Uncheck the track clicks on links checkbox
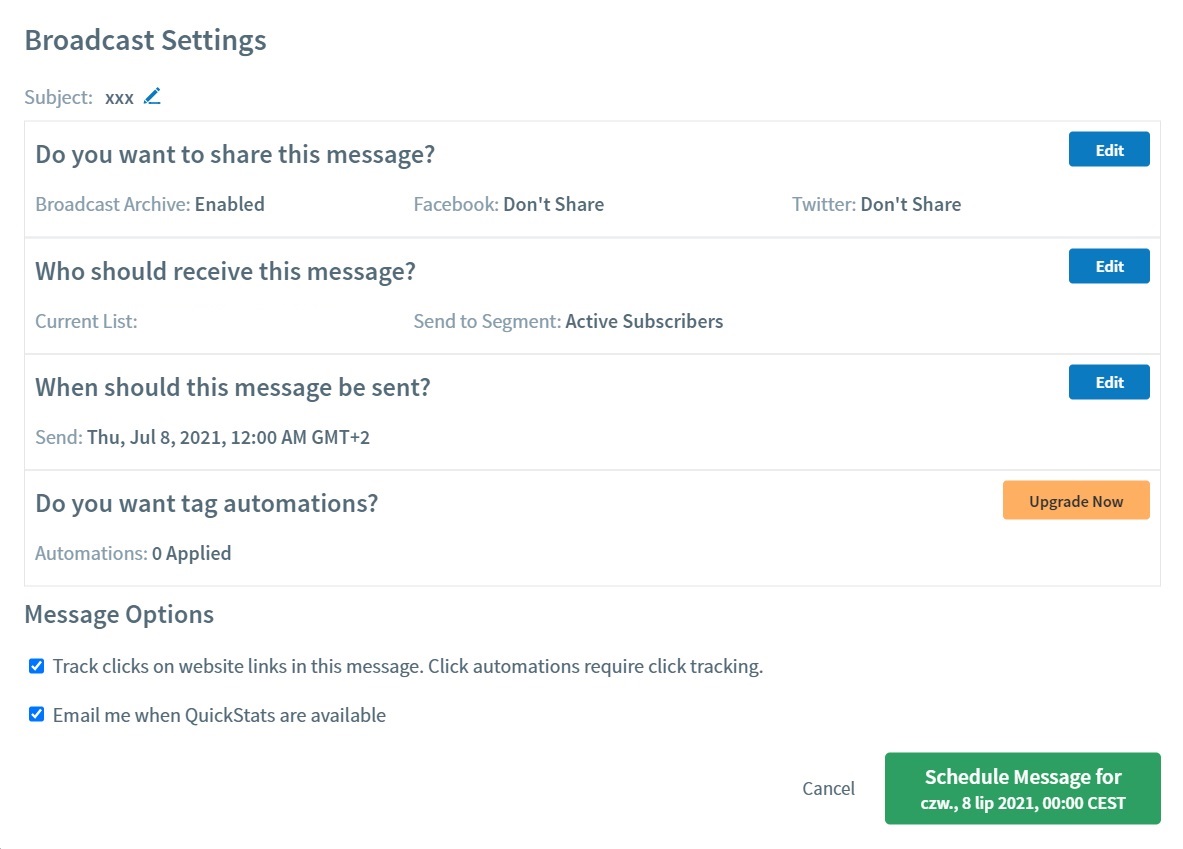The width and height of the screenshot is (1183, 849). 37,666
